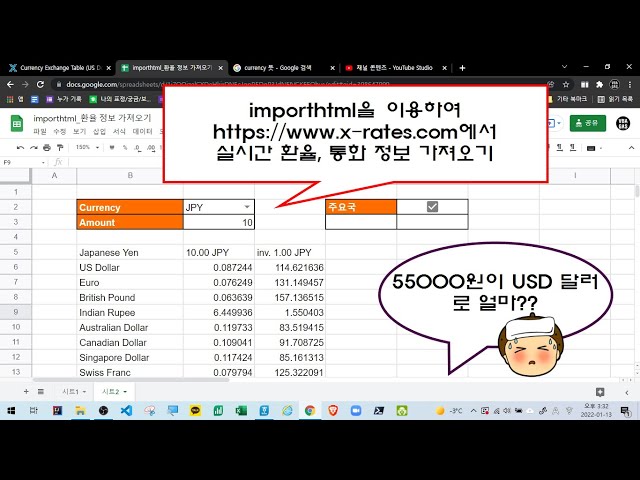Reload the current browser page
Image resolution: width=640 pixels, height=480 pixels.
click(x=40, y=84)
